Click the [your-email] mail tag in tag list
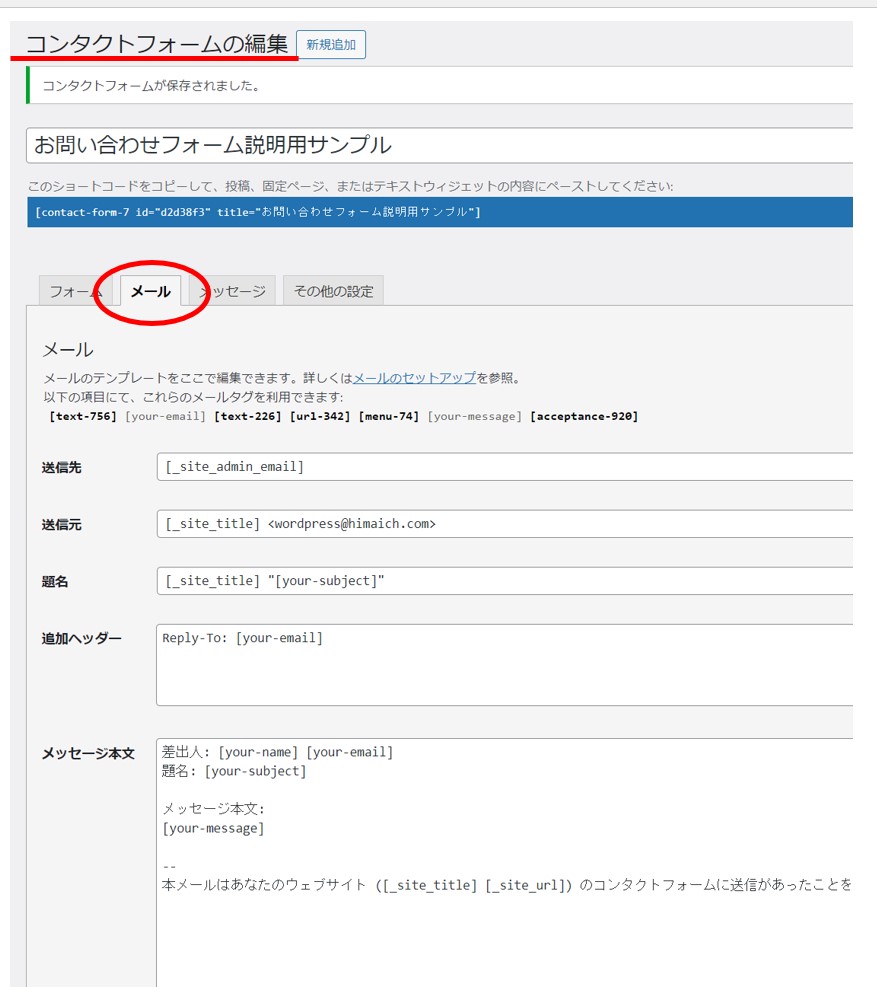The image size is (877, 987). [166, 416]
